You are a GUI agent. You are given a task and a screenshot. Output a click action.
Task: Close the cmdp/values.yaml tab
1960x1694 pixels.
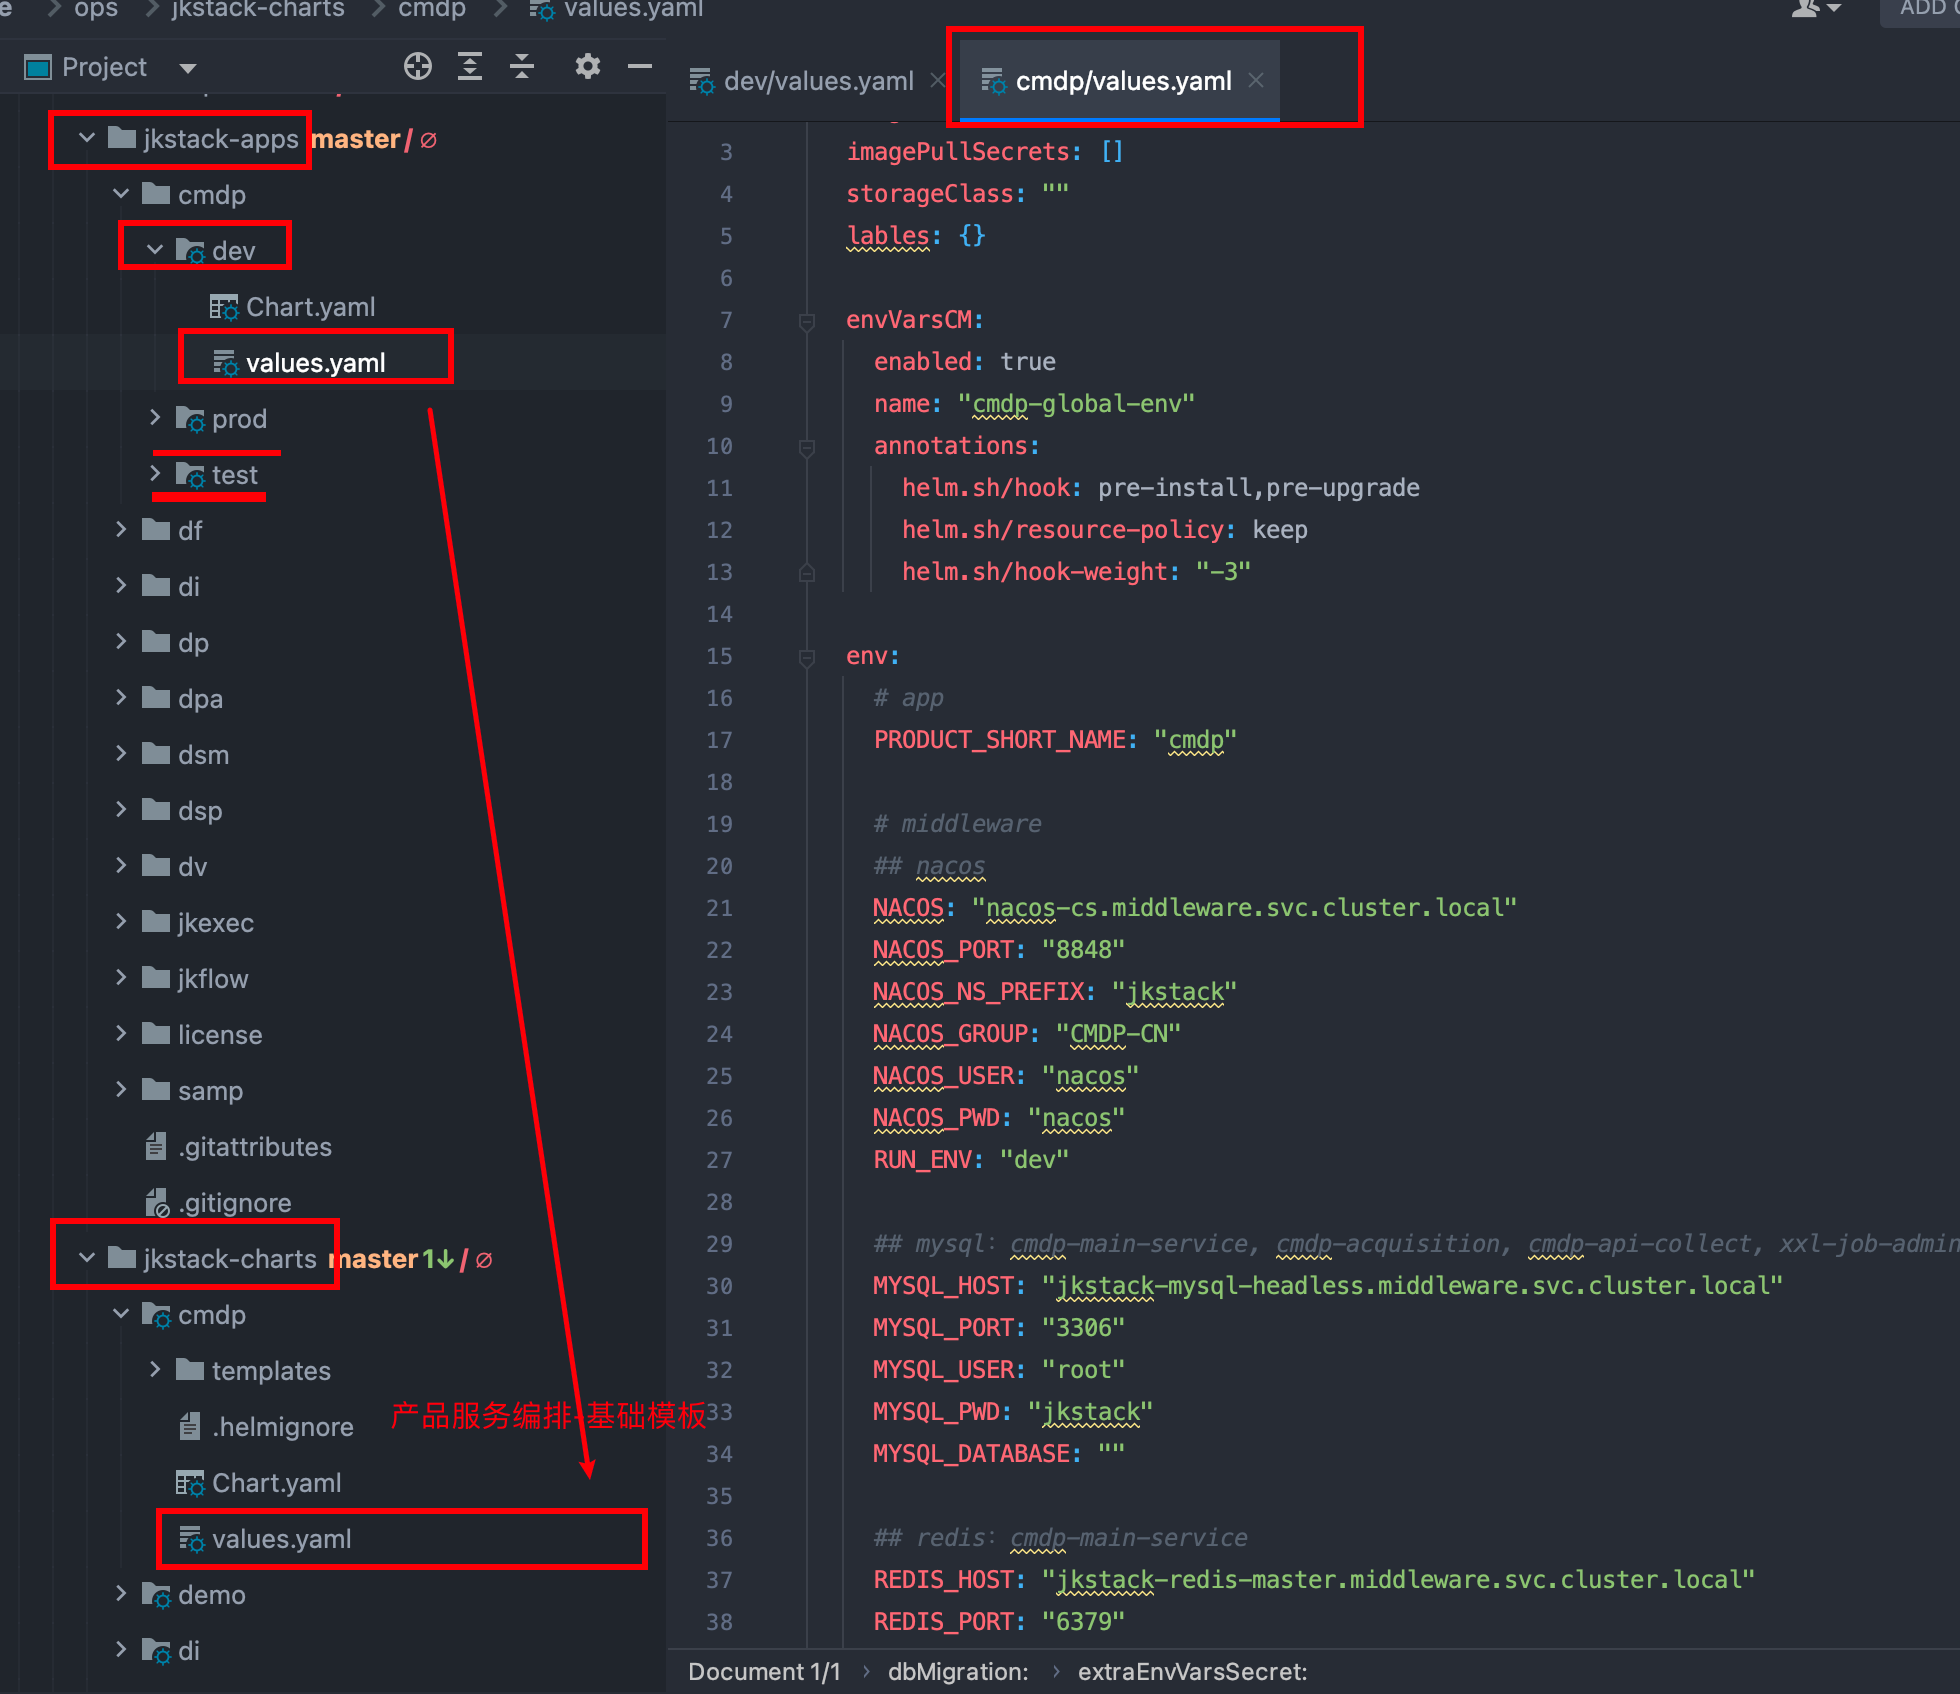point(1256,80)
